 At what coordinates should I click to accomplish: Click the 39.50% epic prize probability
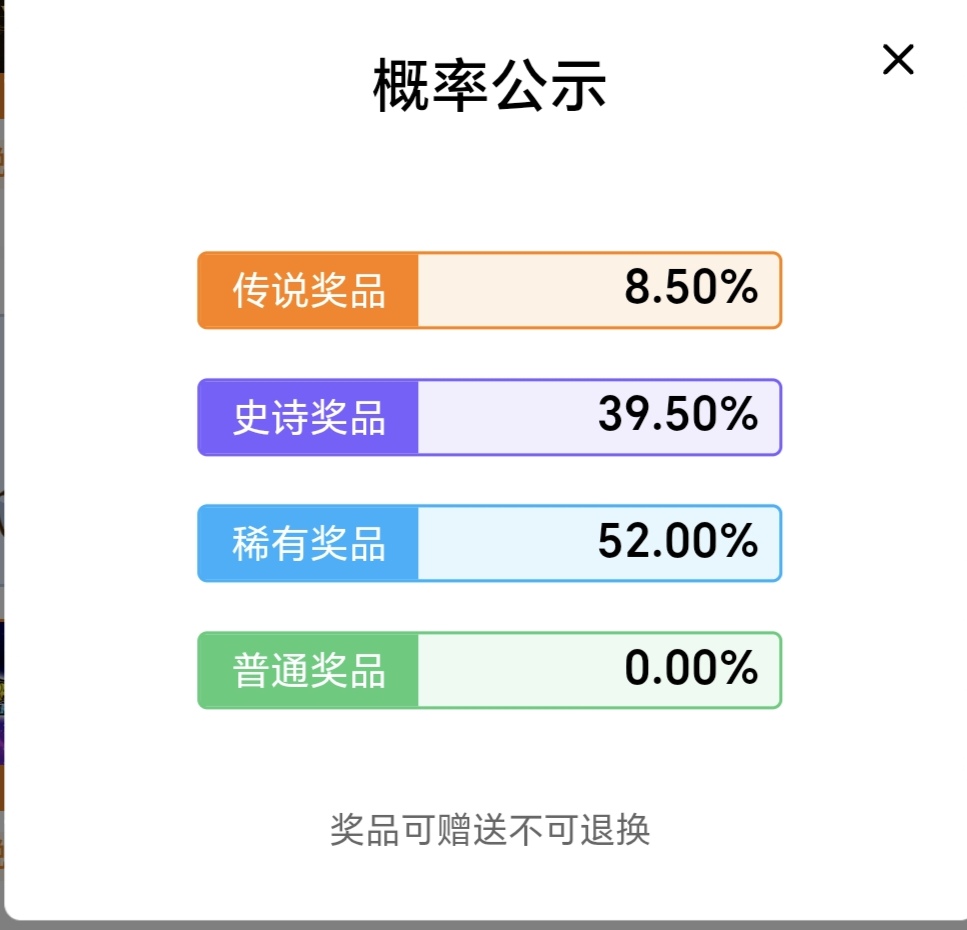click(x=678, y=416)
